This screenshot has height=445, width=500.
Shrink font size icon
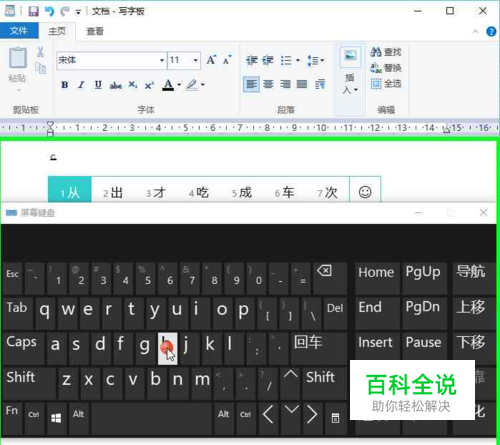tap(227, 60)
